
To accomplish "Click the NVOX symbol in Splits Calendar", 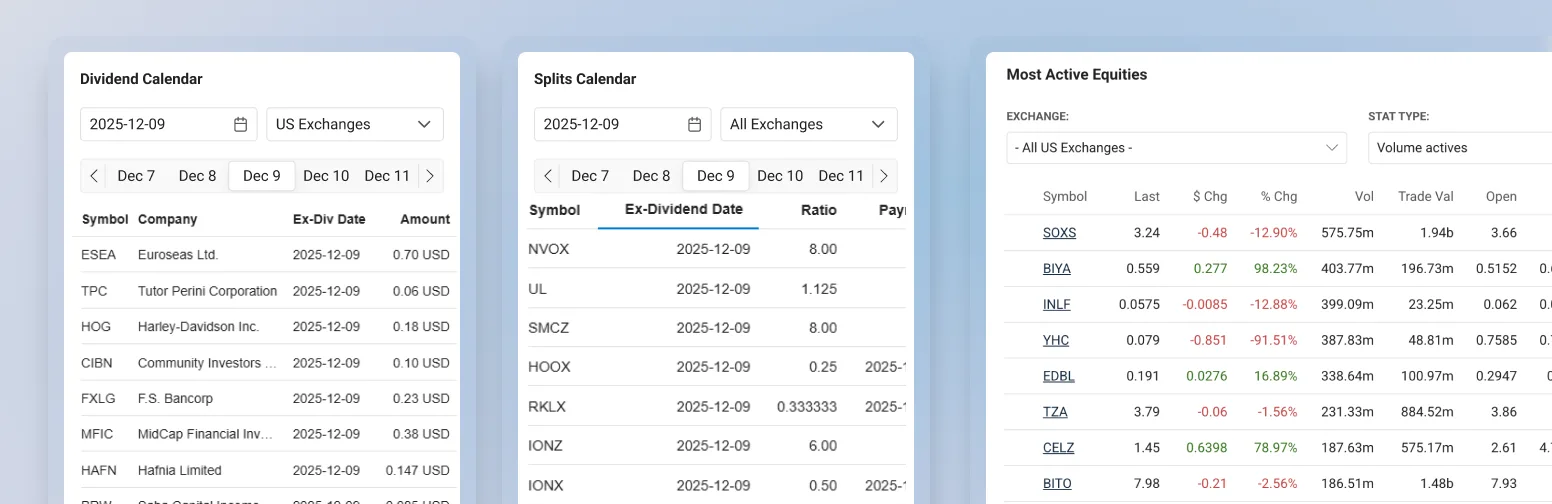I will click(x=549, y=249).
